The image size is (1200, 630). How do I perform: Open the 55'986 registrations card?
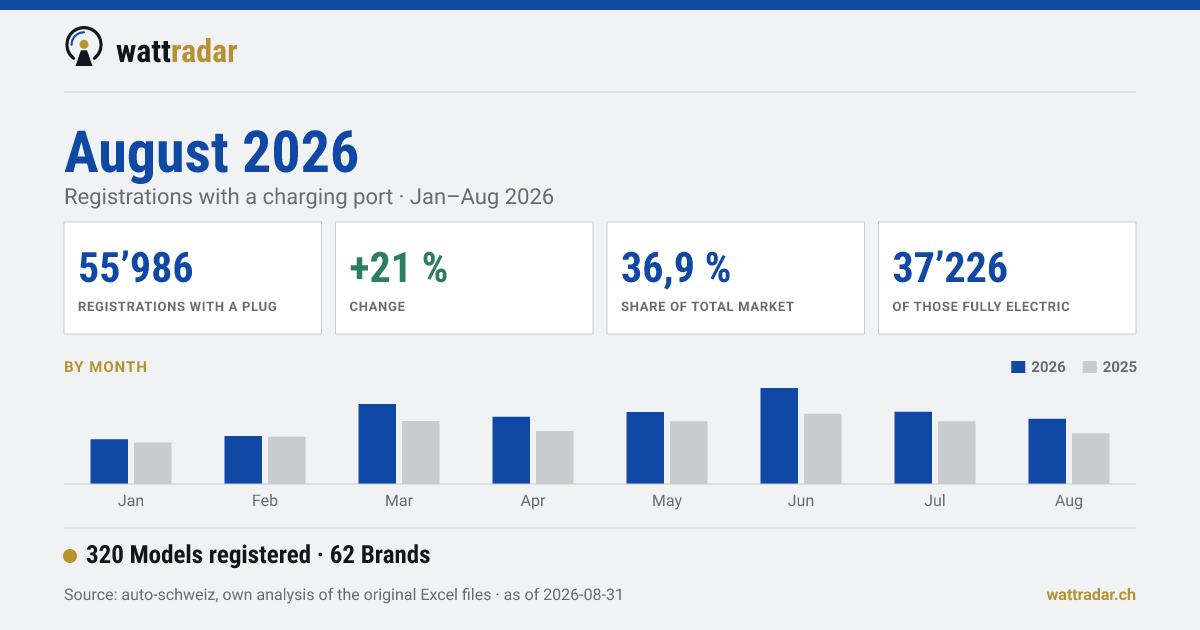[x=193, y=278]
